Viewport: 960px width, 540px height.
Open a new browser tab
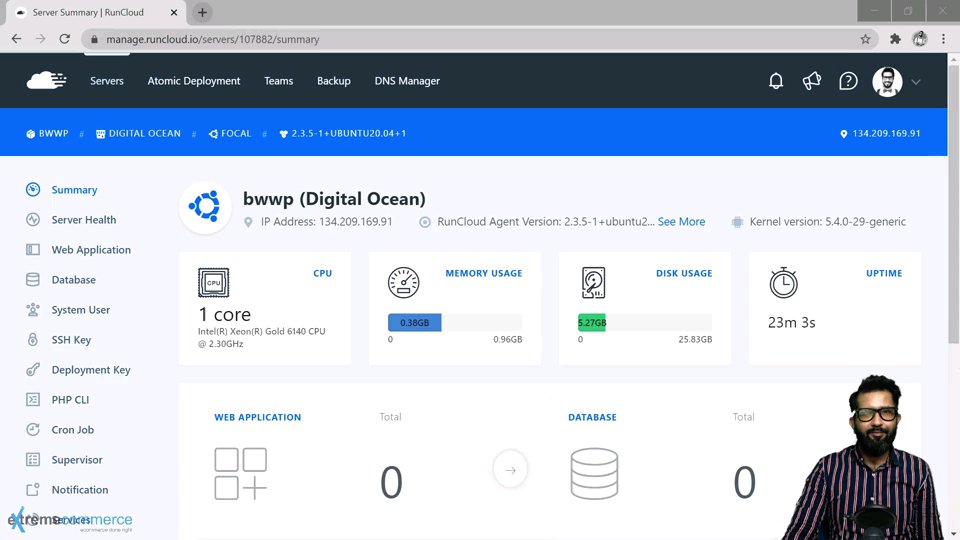pos(202,12)
